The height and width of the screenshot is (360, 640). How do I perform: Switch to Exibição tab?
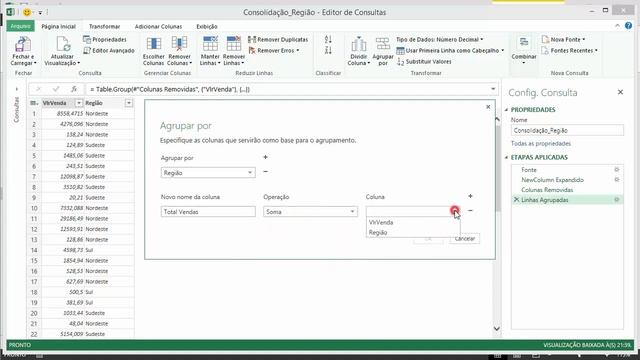pos(207,27)
